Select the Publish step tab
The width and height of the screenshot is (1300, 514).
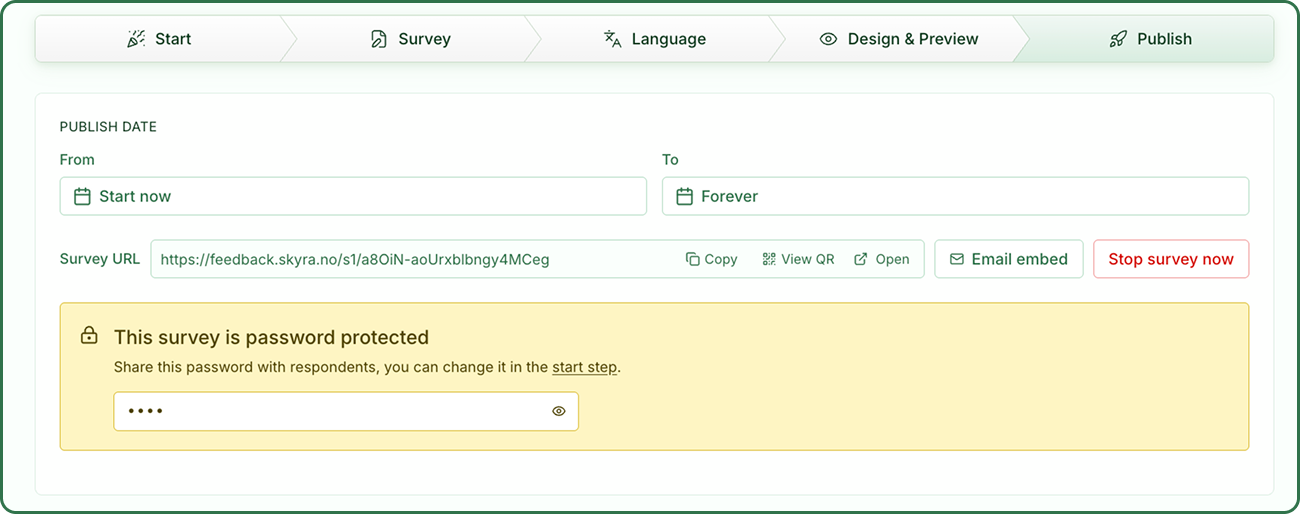pyautogui.click(x=1150, y=39)
